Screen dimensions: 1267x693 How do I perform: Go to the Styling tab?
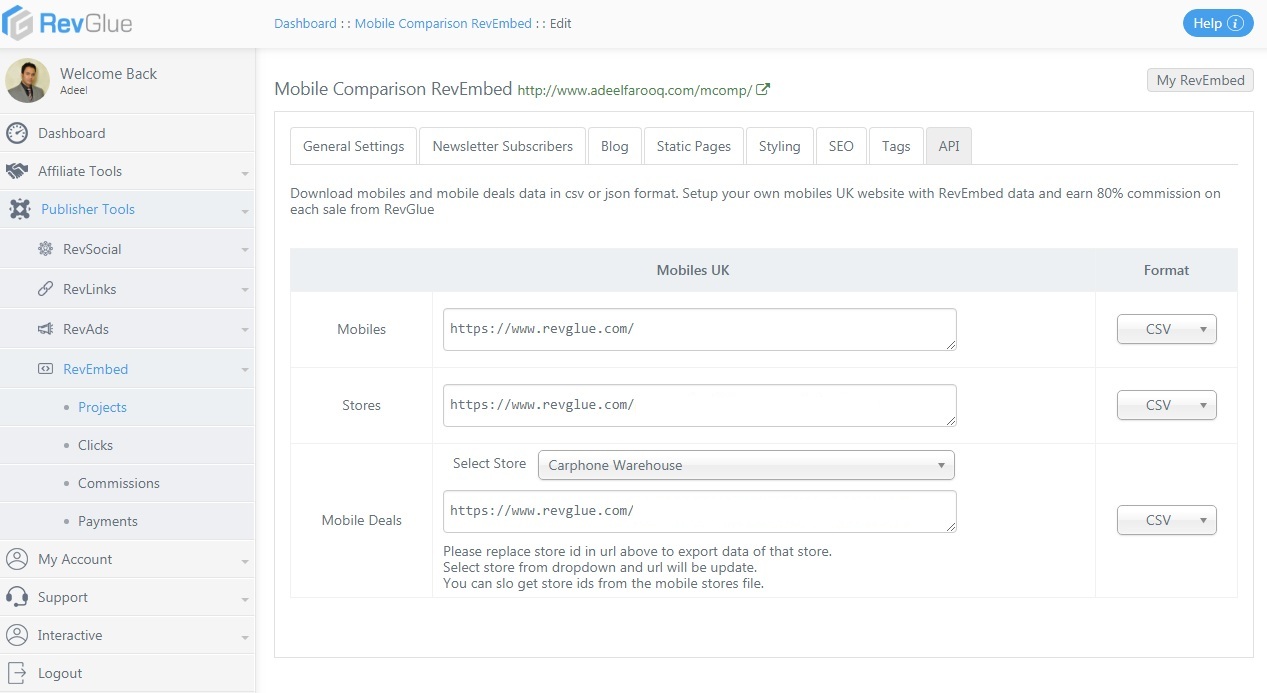[779, 146]
